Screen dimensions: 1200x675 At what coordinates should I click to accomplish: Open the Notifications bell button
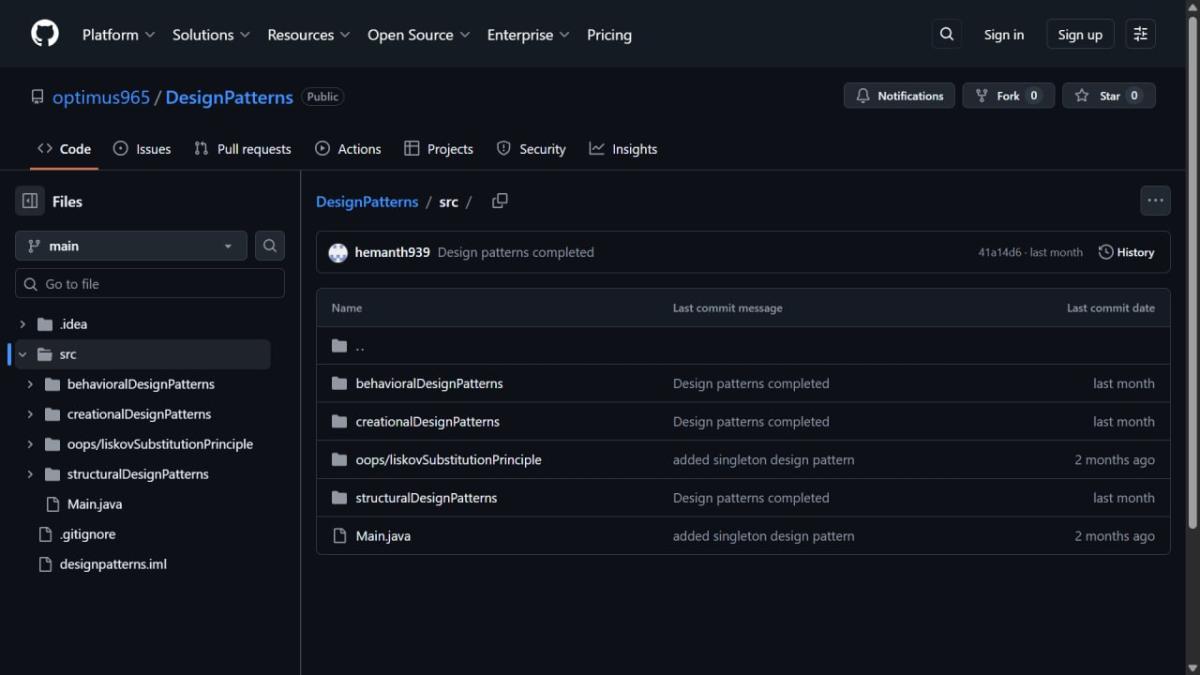[x=899, y=96]
